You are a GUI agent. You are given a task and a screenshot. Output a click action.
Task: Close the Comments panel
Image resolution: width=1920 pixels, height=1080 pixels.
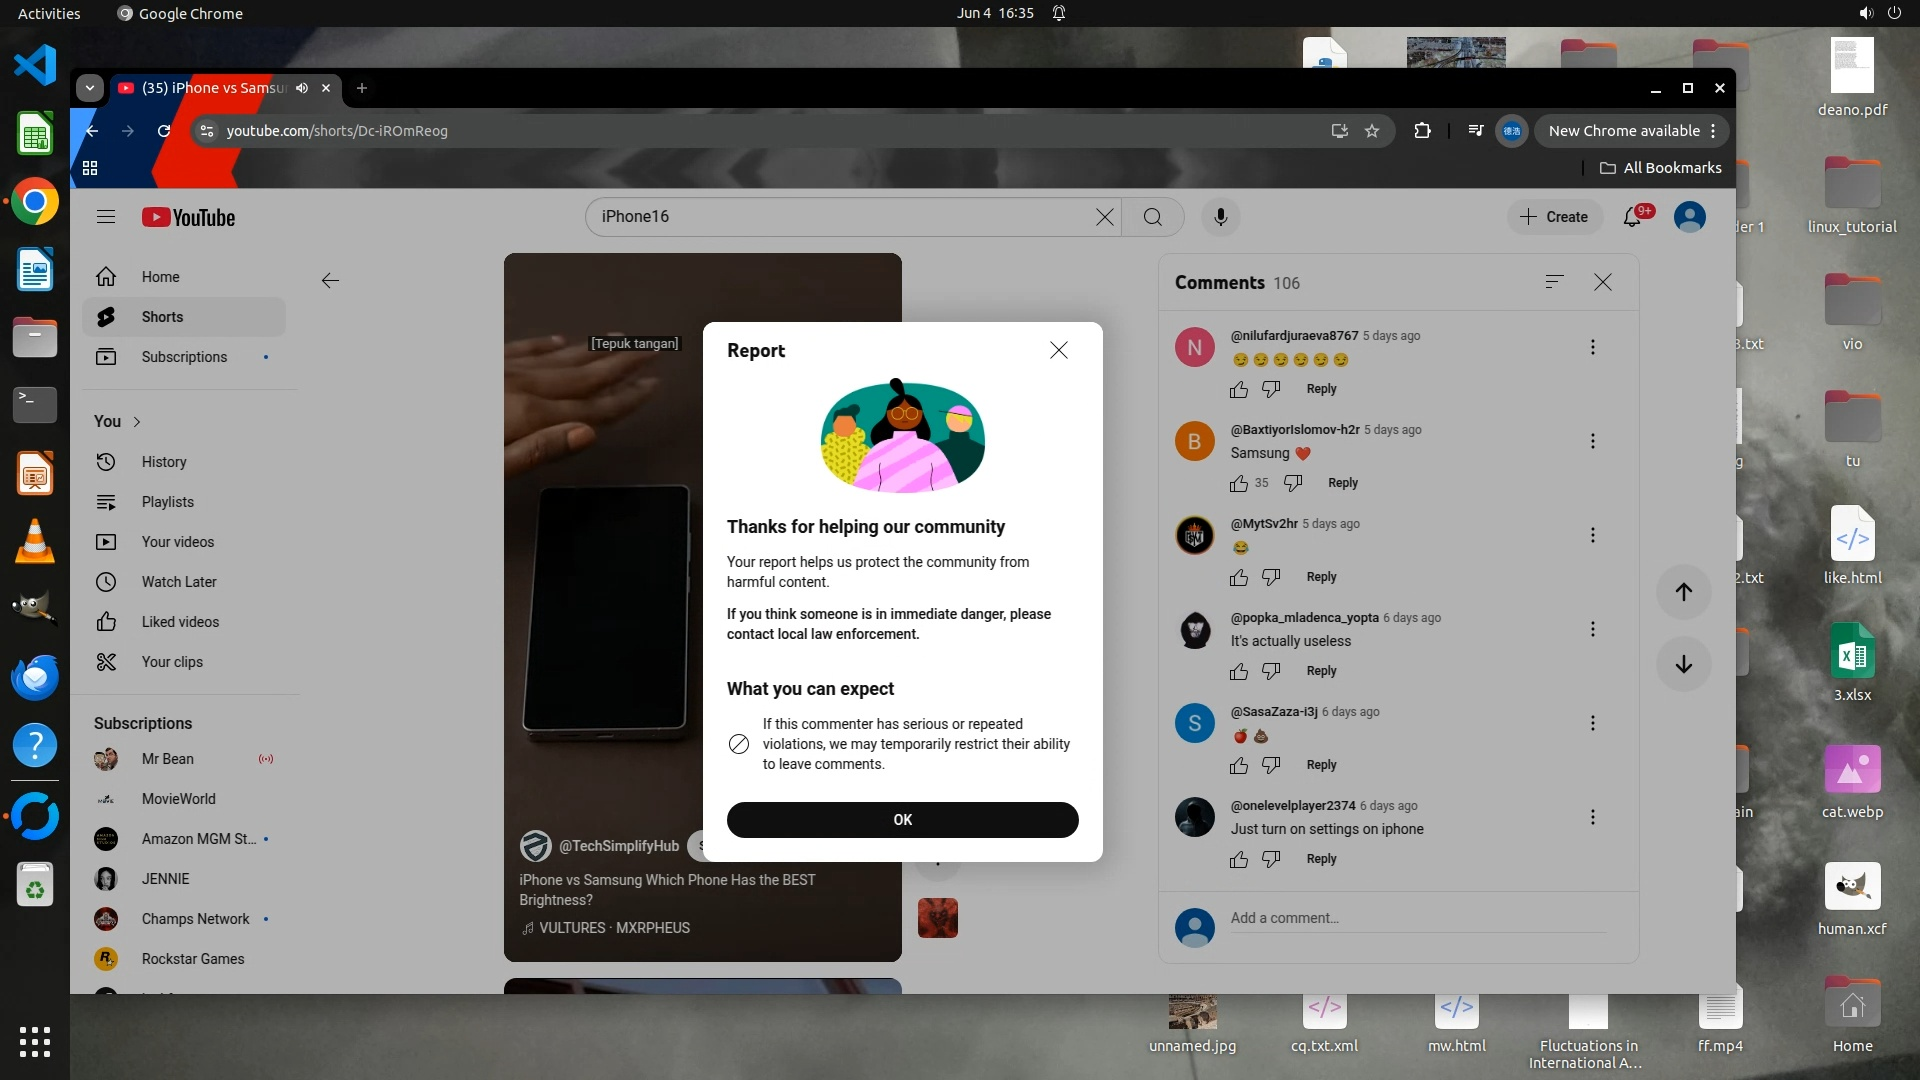[1603, 282]
